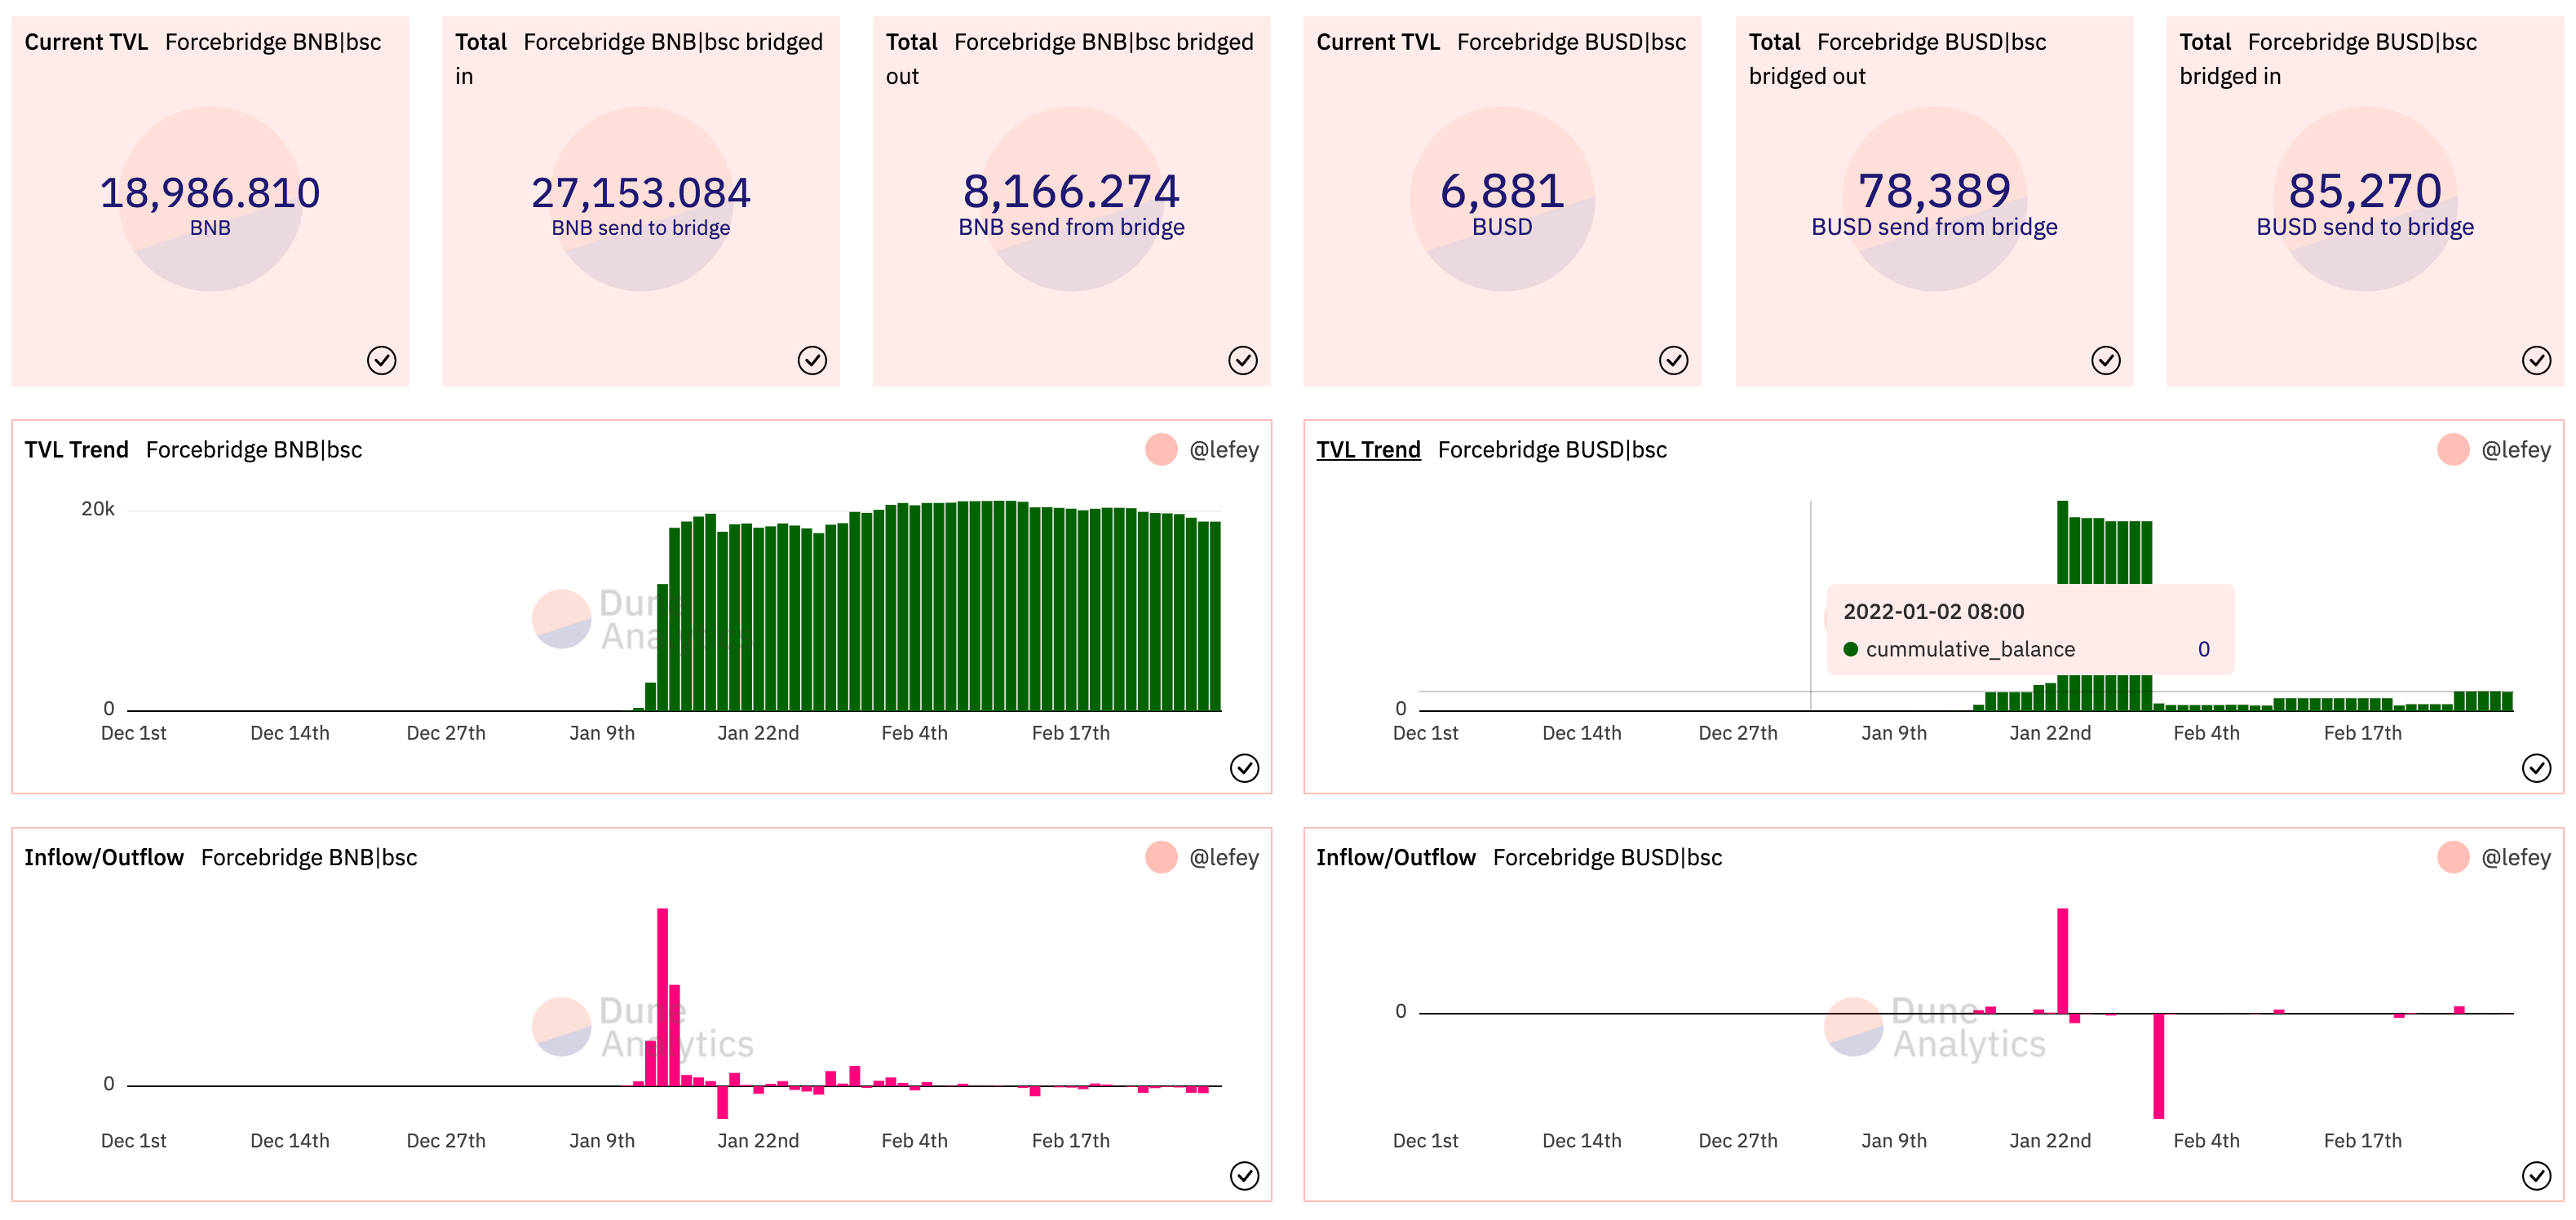Click checkmark icon on BUSD bridged in card

coord(2536,360)
